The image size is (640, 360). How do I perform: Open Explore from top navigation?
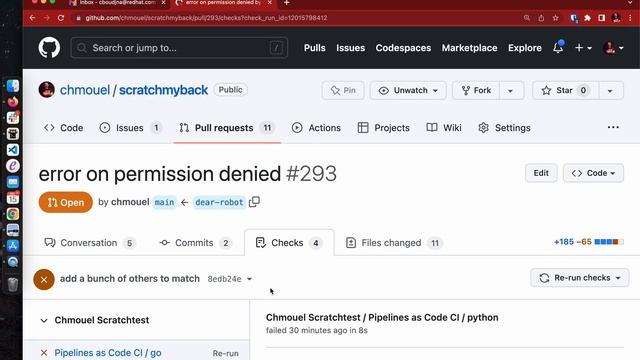tap(525, 48)
